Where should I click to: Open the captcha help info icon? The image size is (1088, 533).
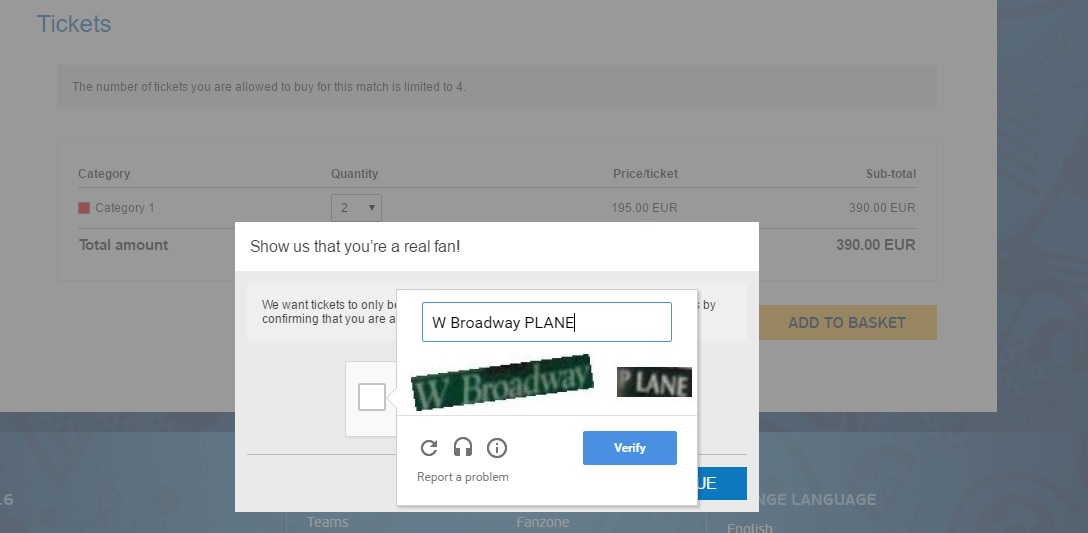click(497, 448)
